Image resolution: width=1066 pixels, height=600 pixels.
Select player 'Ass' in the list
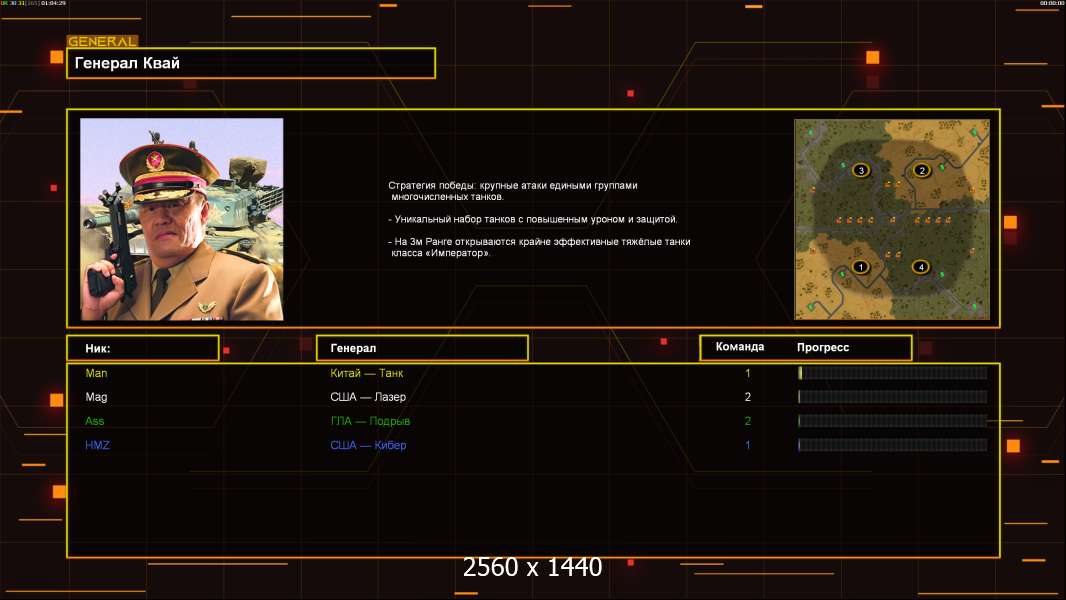[x=95, y=421]
